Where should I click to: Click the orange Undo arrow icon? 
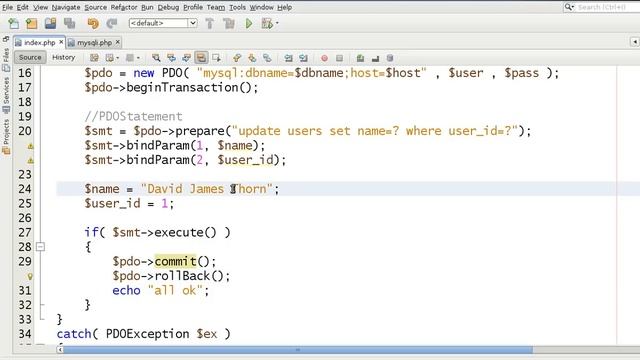click(x=93, y=23)
